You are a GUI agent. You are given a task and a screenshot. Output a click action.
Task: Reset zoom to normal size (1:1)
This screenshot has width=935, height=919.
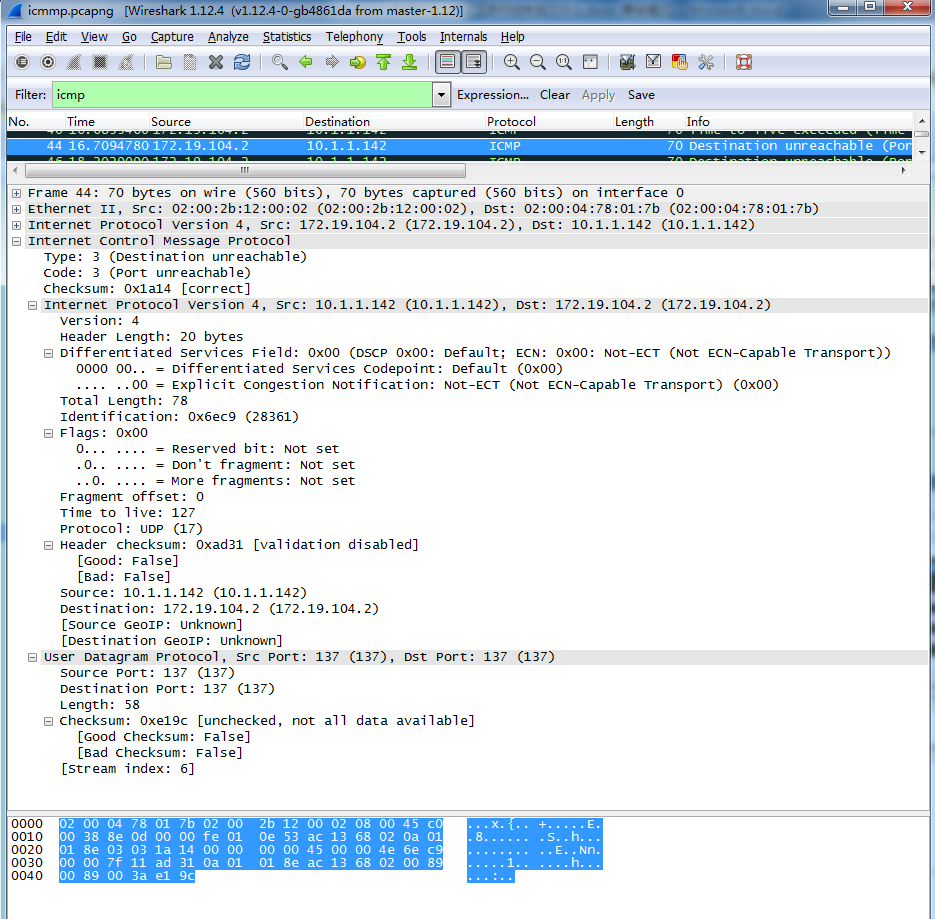pyautogui.click(x=564, y=62)
